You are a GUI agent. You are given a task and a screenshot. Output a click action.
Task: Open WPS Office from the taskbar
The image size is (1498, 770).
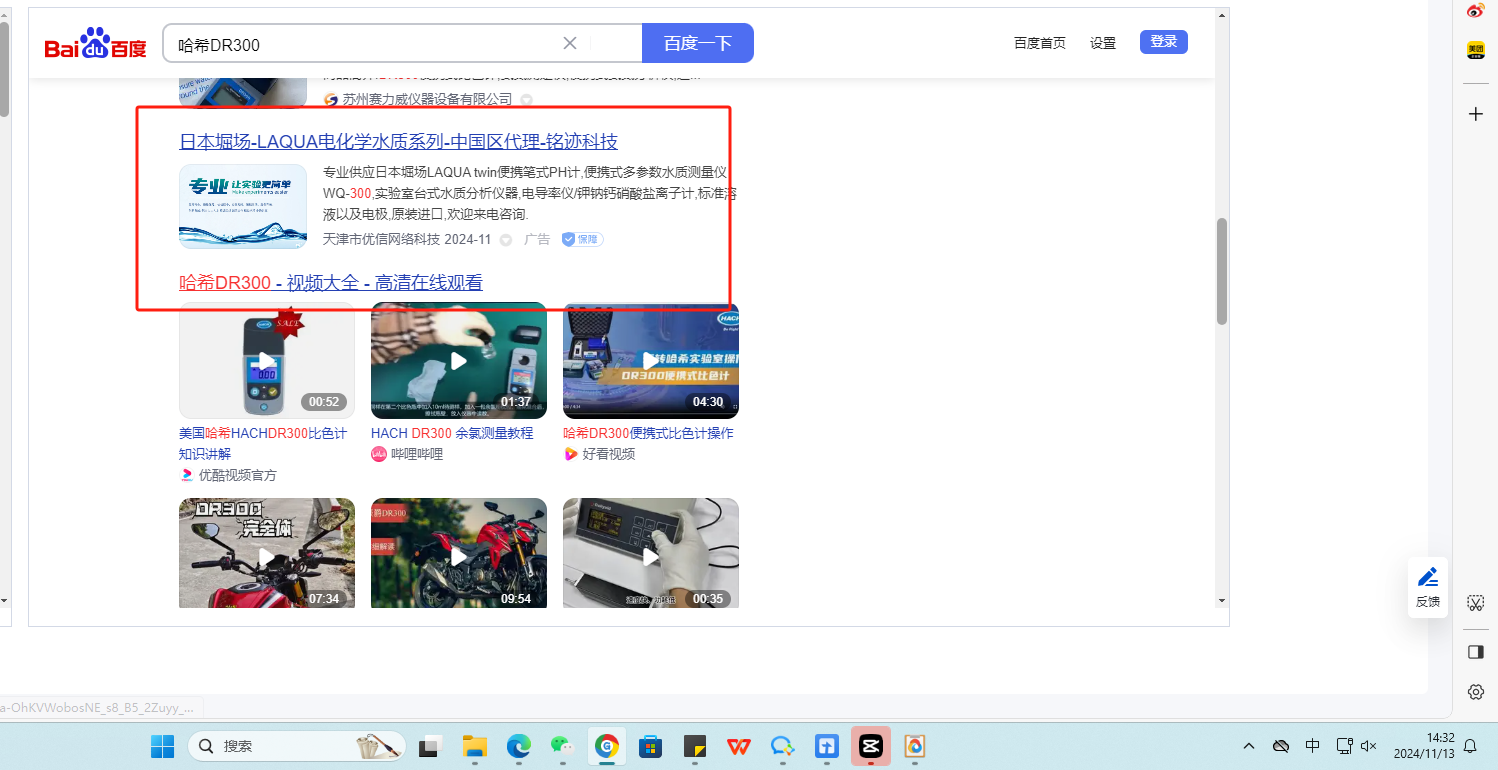tap(738, 746)
